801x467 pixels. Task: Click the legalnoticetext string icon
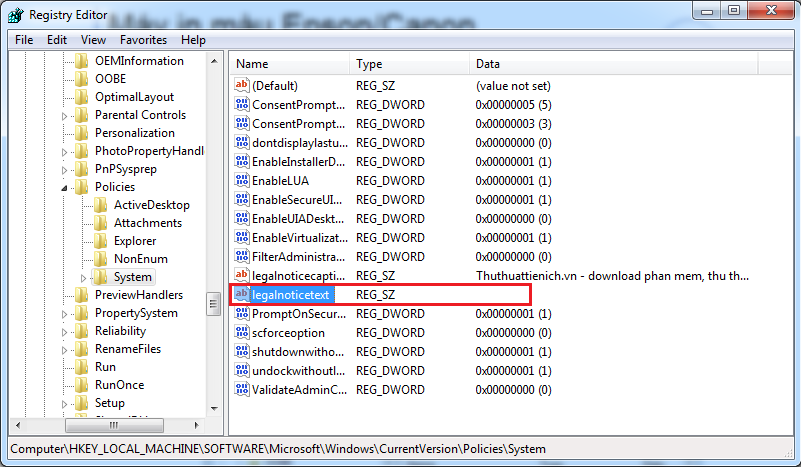(x=241, y=295)
